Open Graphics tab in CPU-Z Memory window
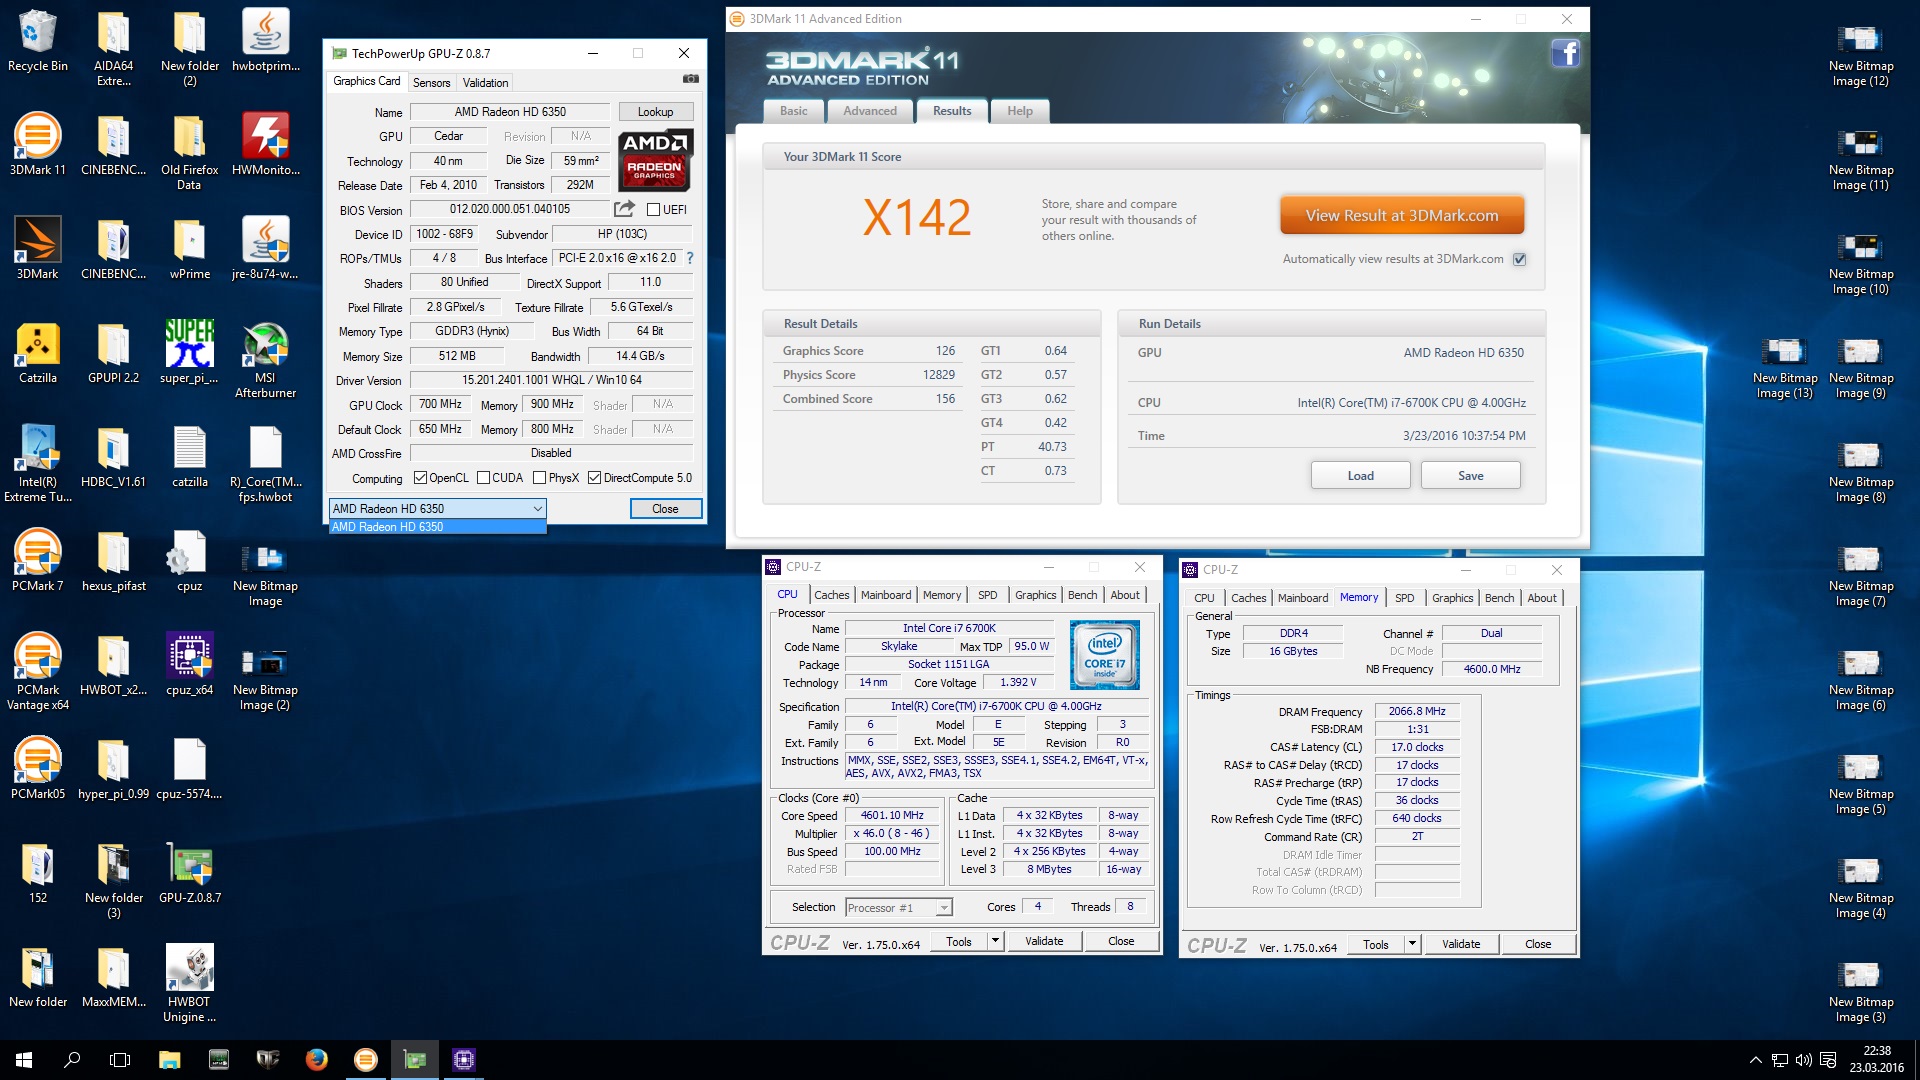Screen dimensions: 1920x1080 (x=1452, y=598)
